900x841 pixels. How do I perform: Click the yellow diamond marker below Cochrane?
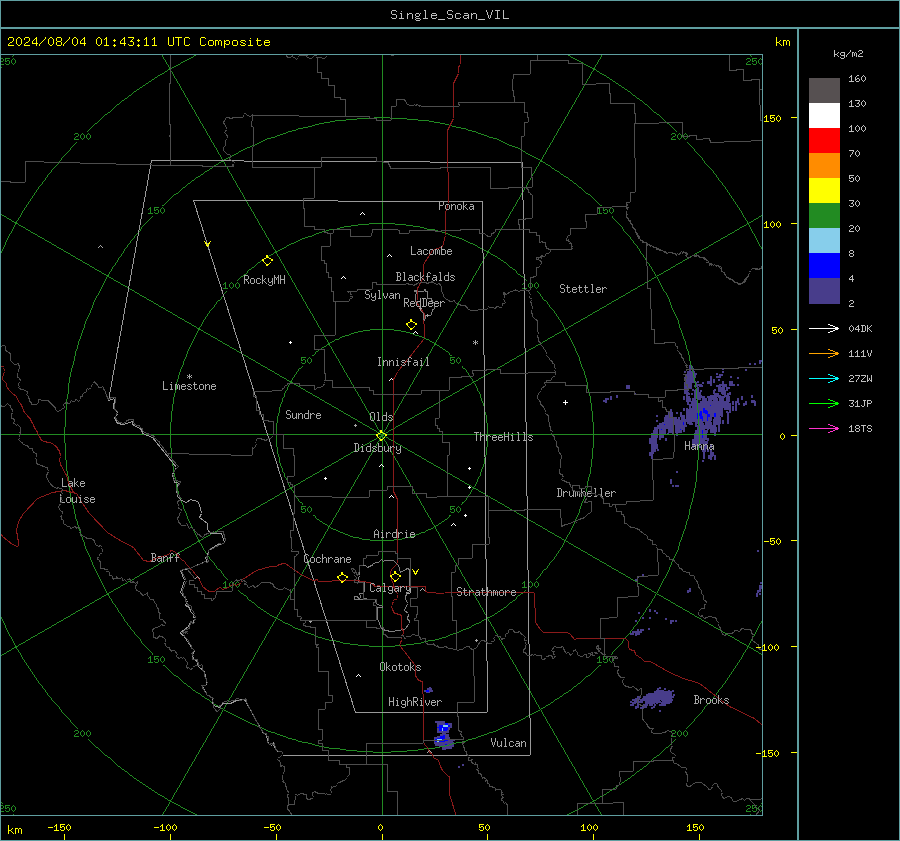point(342,577)
